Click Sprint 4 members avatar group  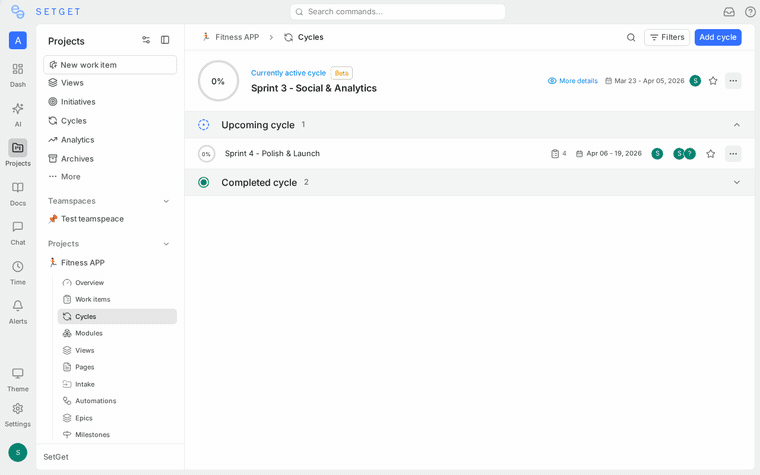tap(684, 154)
